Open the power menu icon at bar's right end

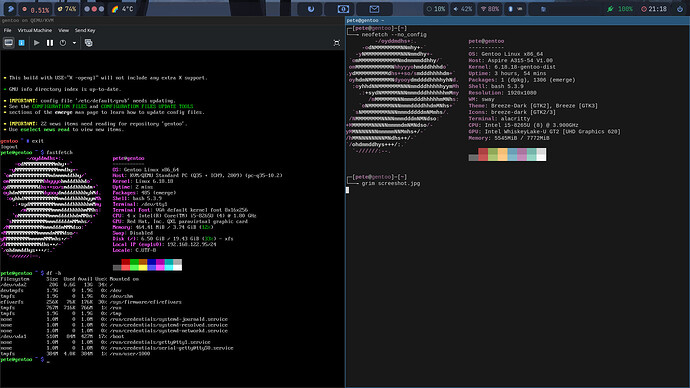[x=680, y=9]
